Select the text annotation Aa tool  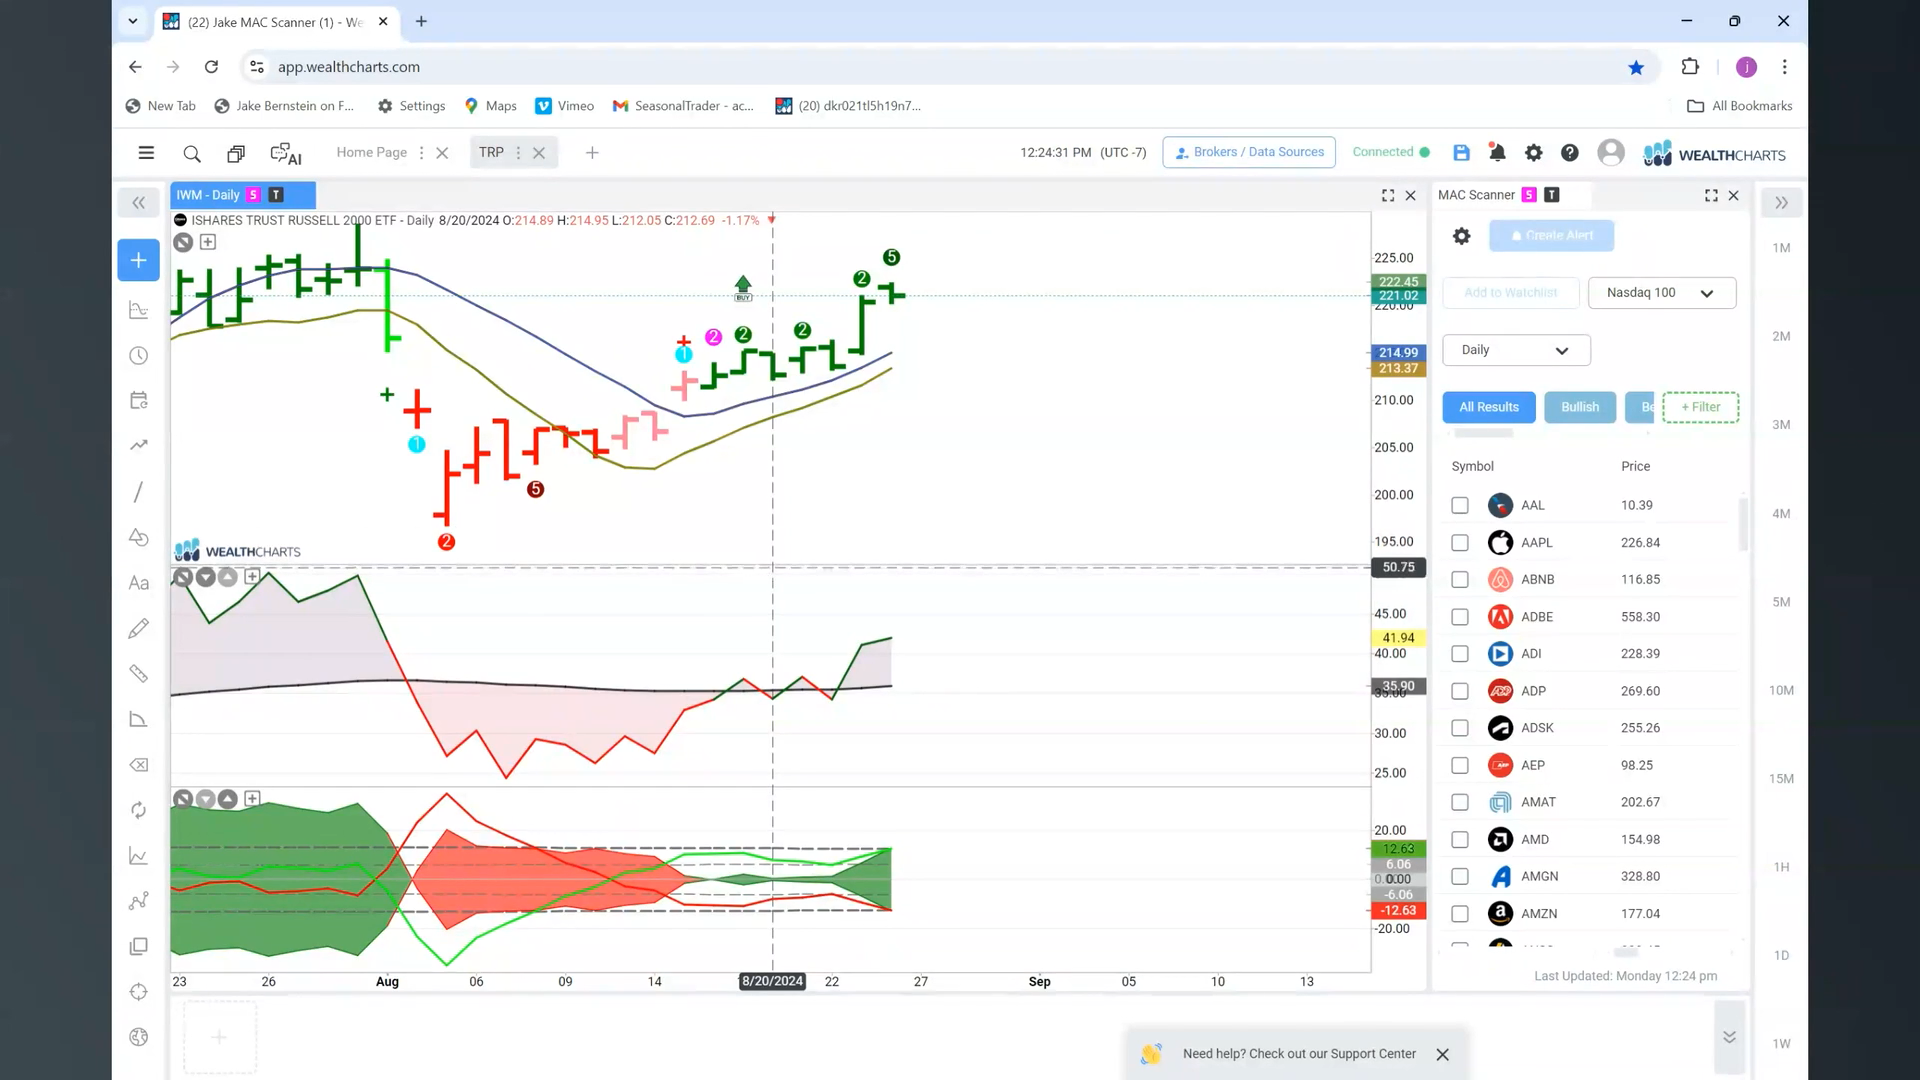click(139, 583)
